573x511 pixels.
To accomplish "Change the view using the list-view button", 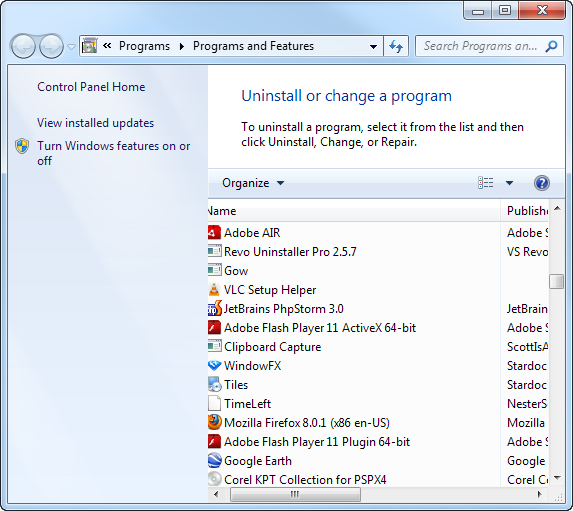I will tap(486, 183).
